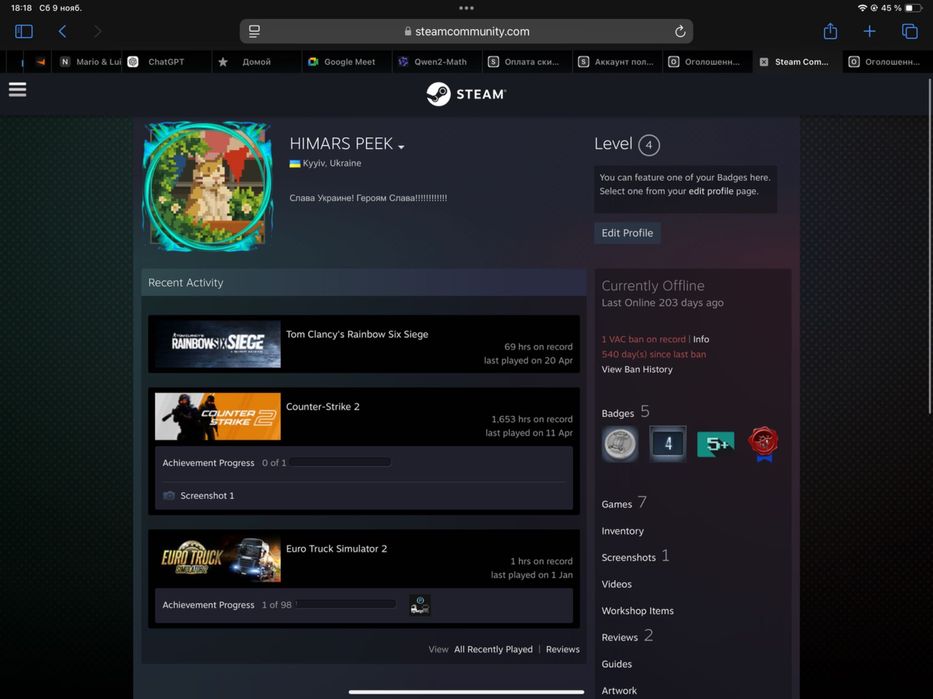933x699 pixels.
Task: Switch to the Домой tab
Action: pyautogui.click(x=256, y=62)
